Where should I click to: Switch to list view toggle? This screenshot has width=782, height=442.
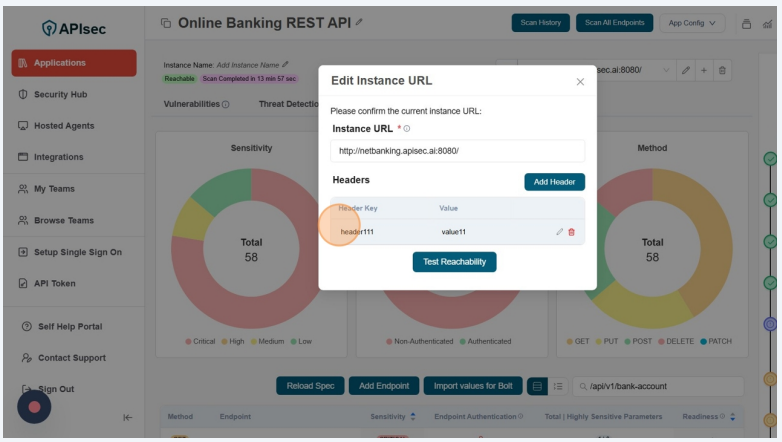[x=559, y=386]
